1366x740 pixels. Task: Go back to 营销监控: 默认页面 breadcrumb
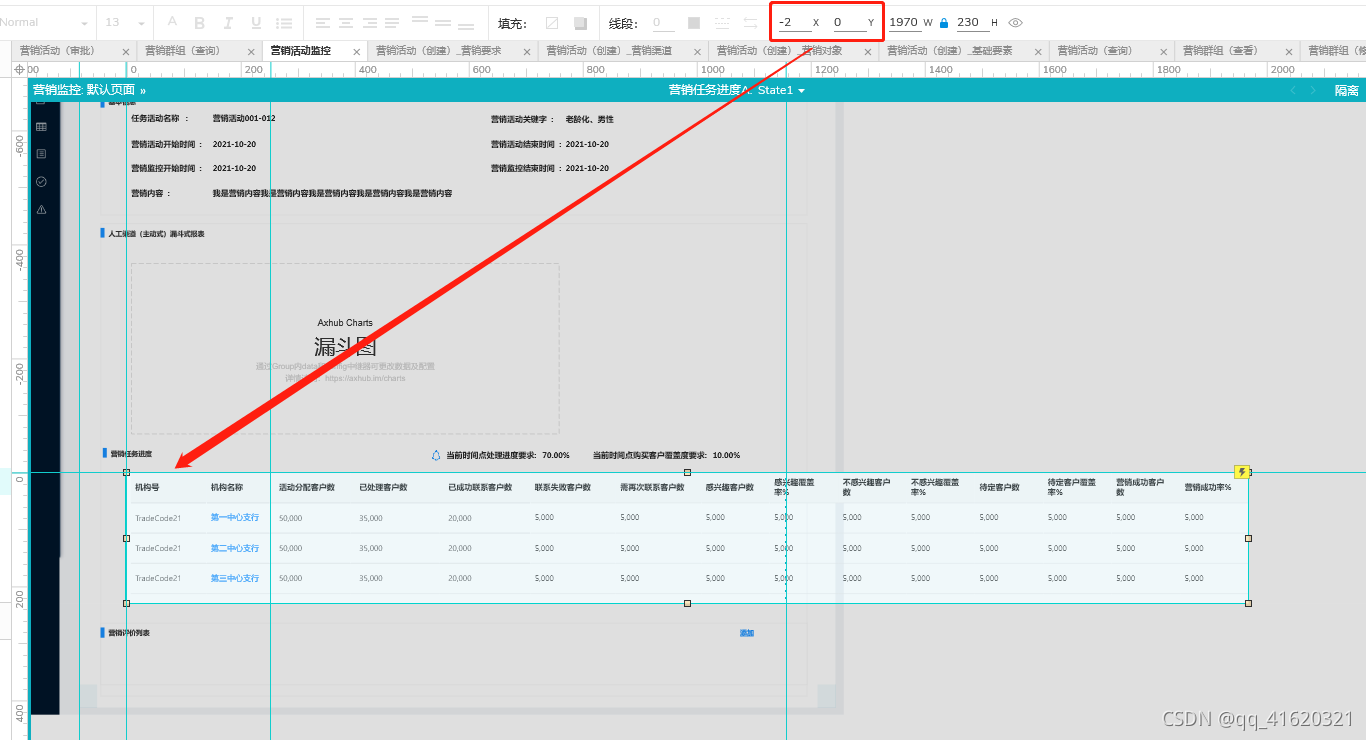[x=84, y=90]
